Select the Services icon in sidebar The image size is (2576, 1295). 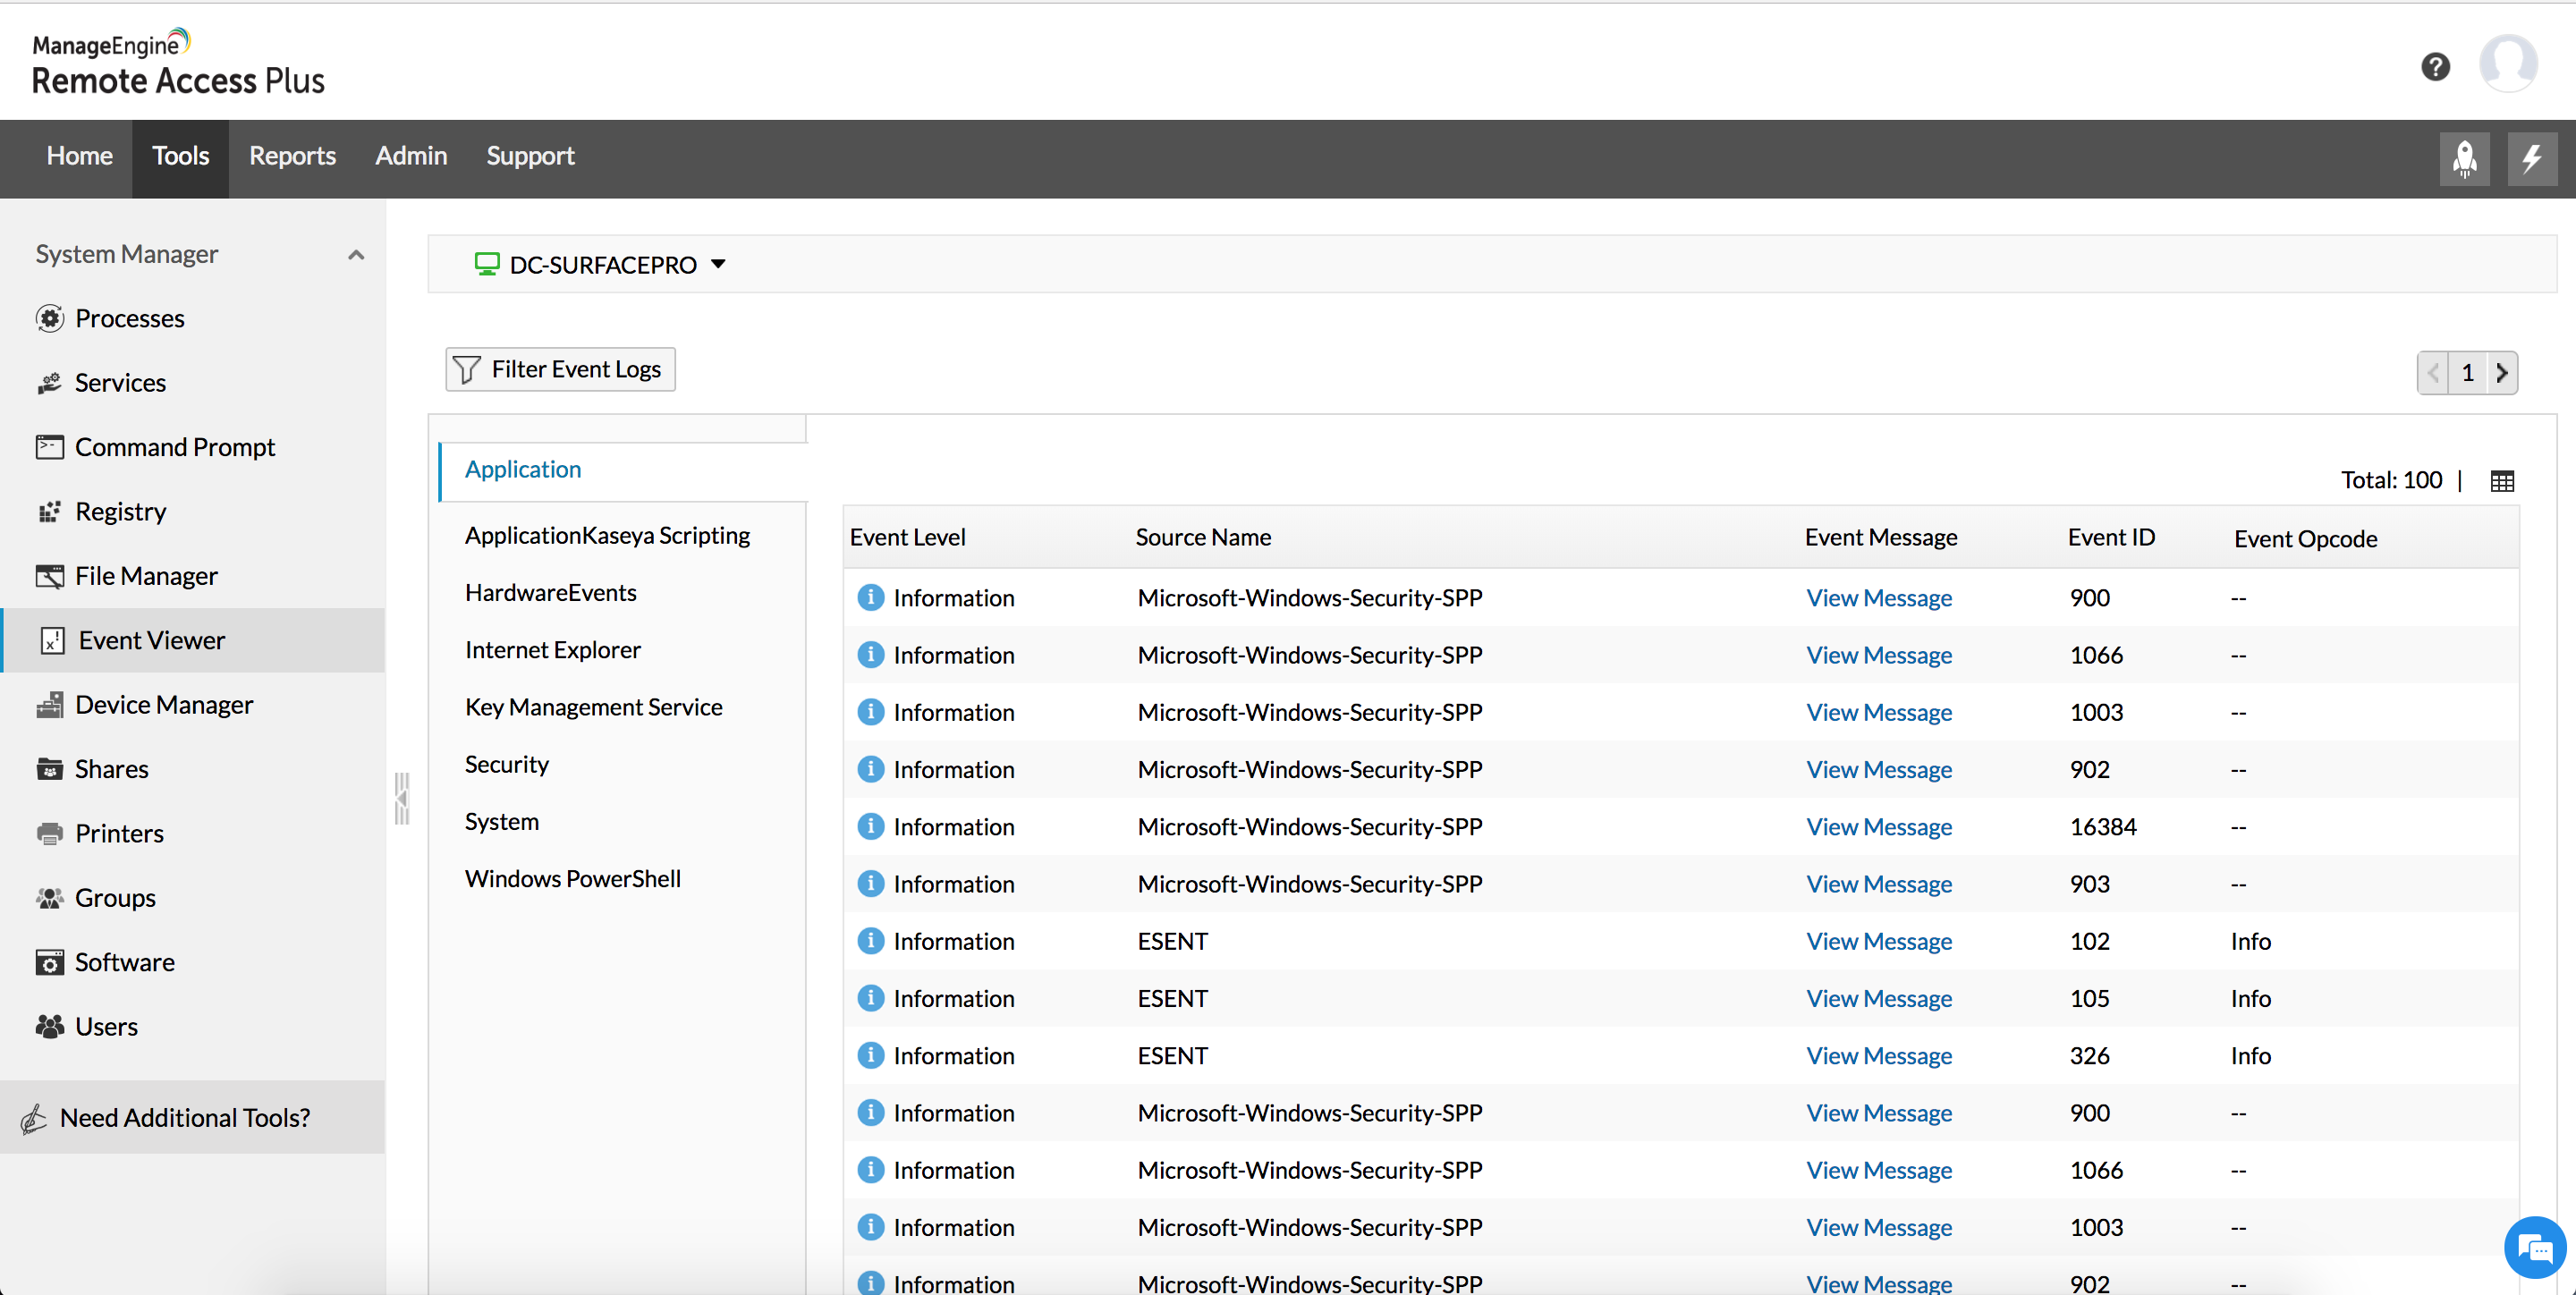click(51, 382)
